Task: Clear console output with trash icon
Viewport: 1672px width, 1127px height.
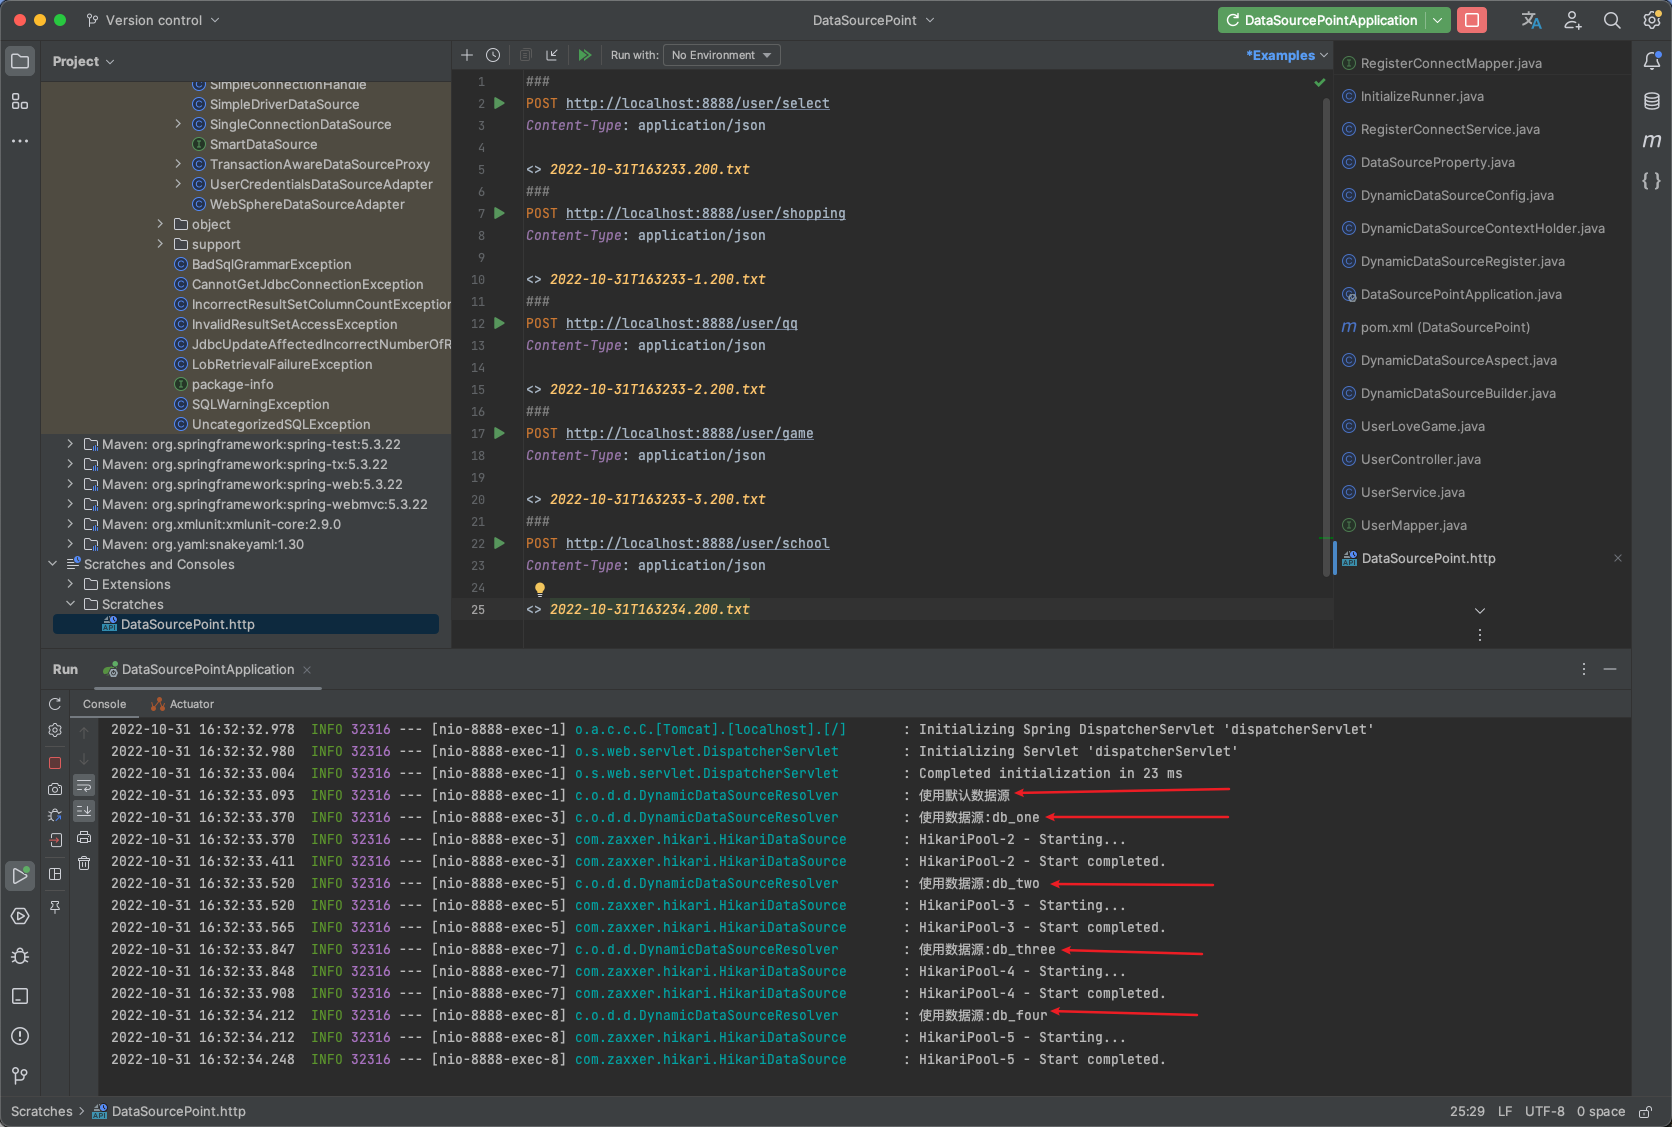Action: pyautogui.click(x=84, y=863)
